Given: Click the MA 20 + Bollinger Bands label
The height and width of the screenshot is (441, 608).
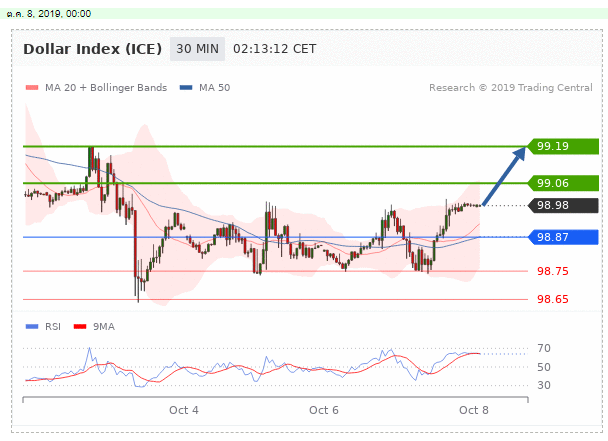Looking at the screenshot, I should click(106, 88).
